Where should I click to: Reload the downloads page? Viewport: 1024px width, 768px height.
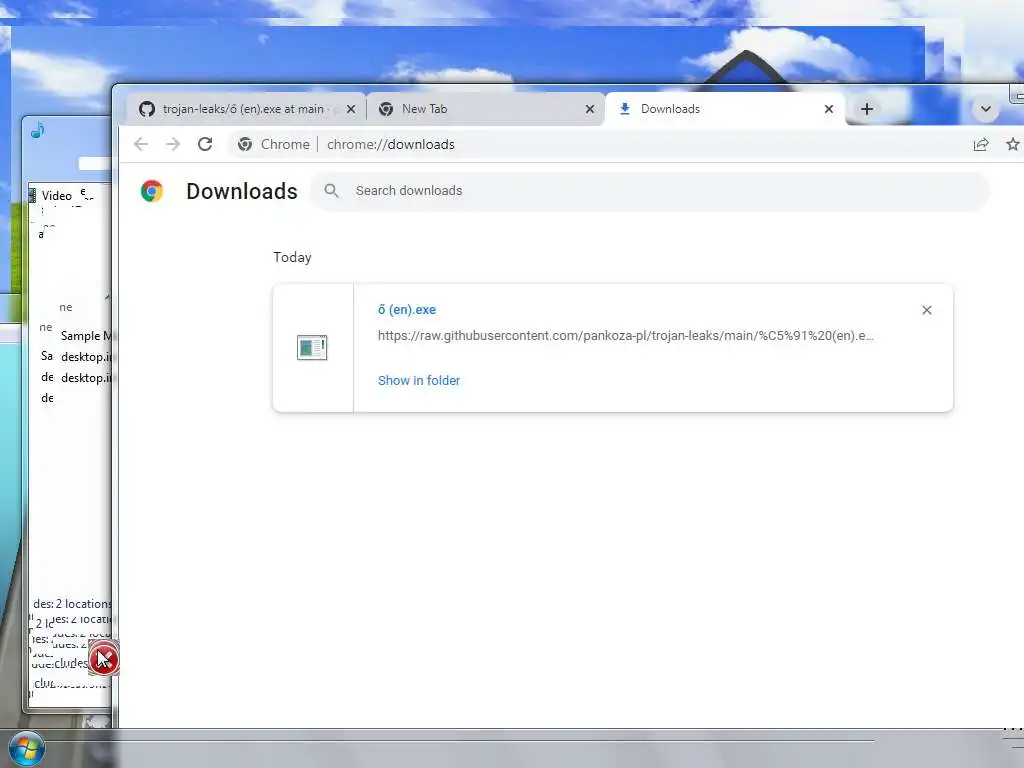(205, 144)
